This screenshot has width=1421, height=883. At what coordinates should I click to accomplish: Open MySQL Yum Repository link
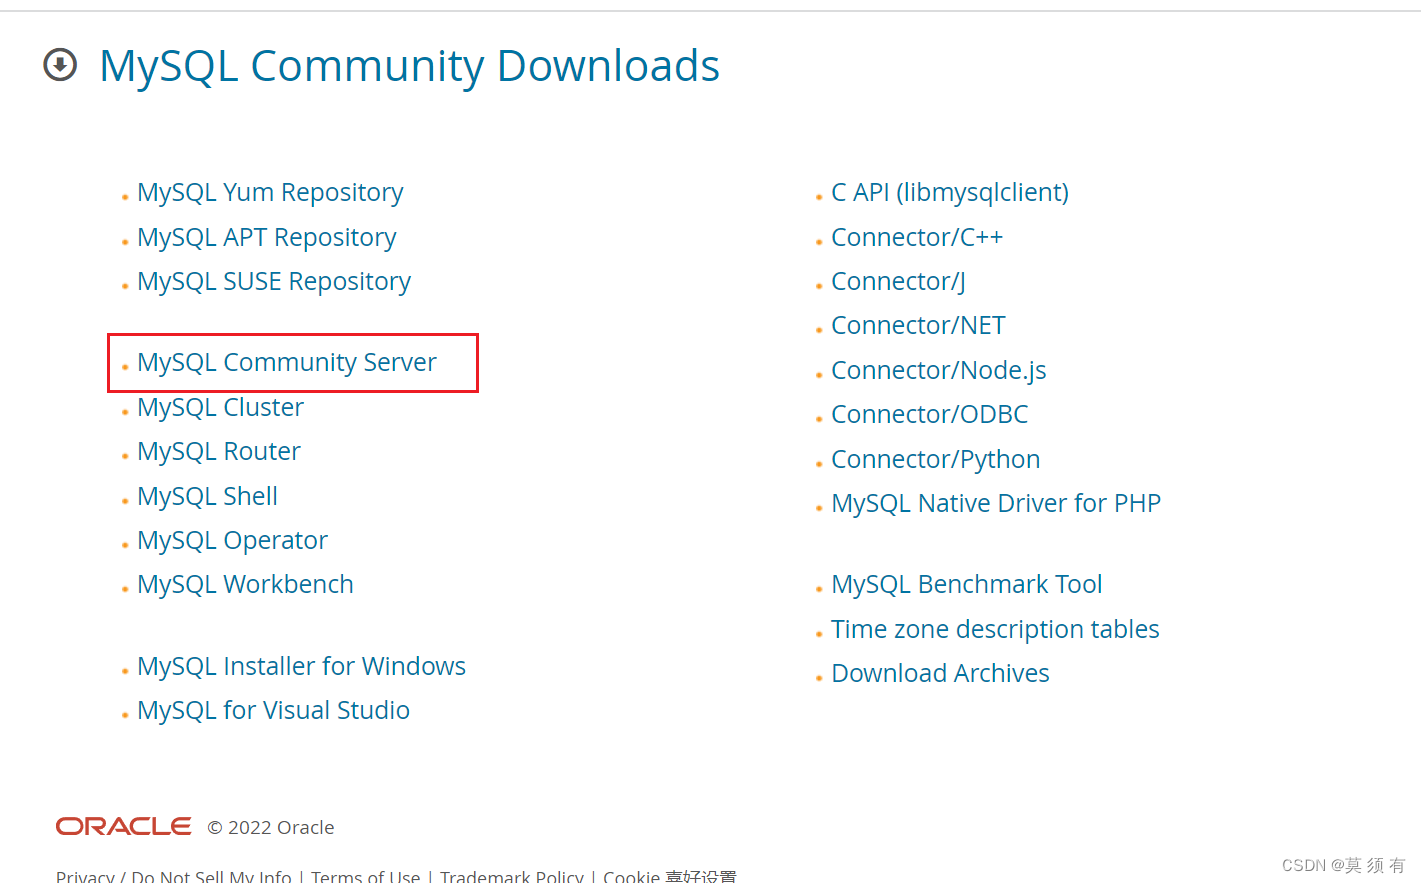coord(270,192)
